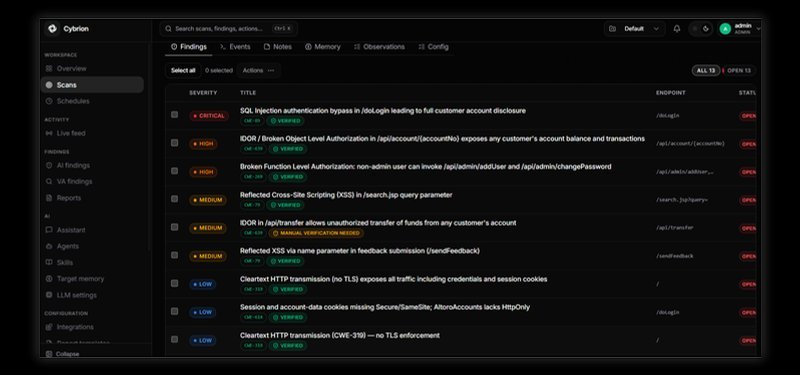The height and width of the screenshot is (375, 800).
Task: Click the HIGH badge on the IDOR account row
Action: (x=203, y=144)
